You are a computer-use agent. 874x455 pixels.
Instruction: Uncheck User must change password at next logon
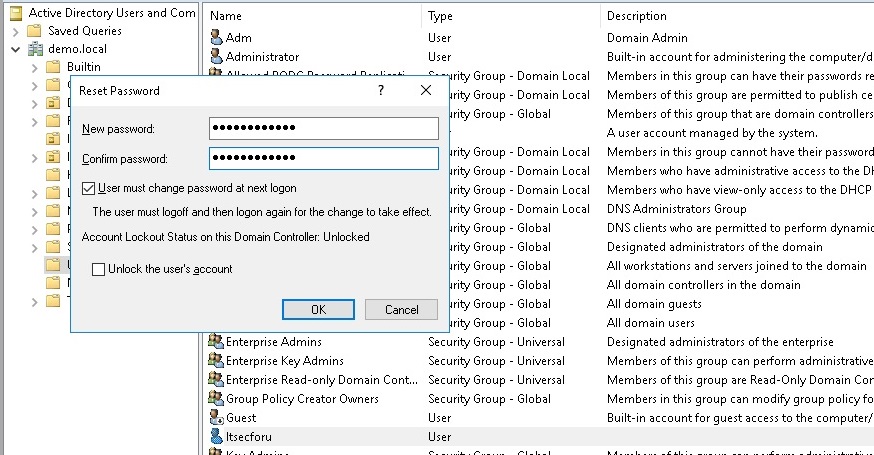pyautogui.click(x=90, y=188)
